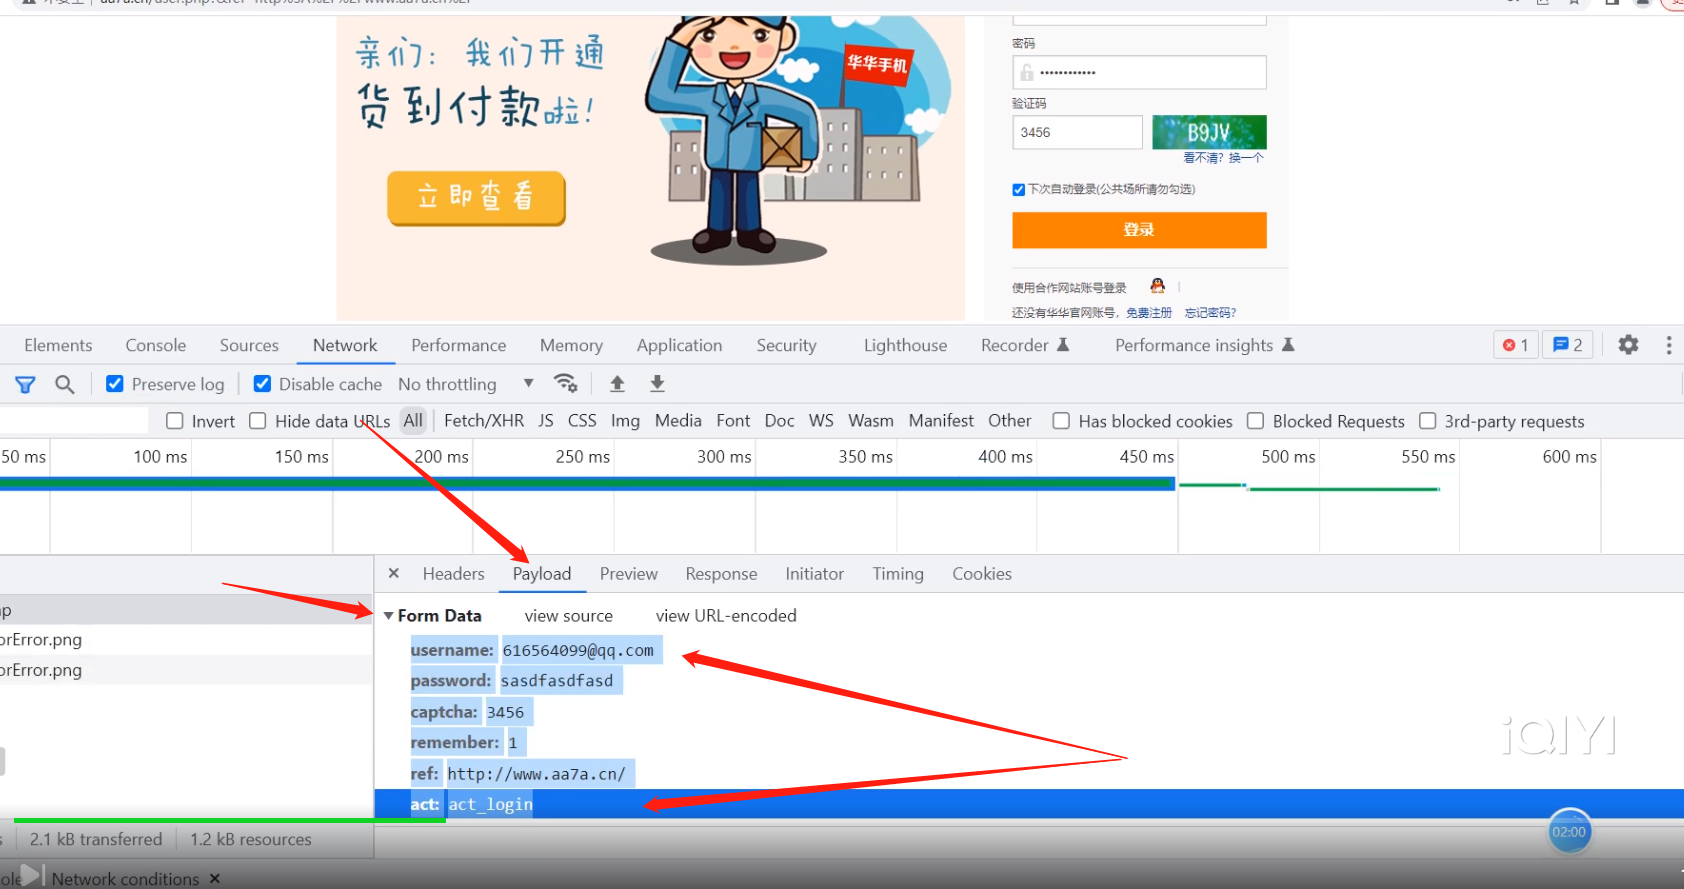The height and width of the screenshot is (889, 1684).
Task: Close the request details pane
Action: (394, 573)
